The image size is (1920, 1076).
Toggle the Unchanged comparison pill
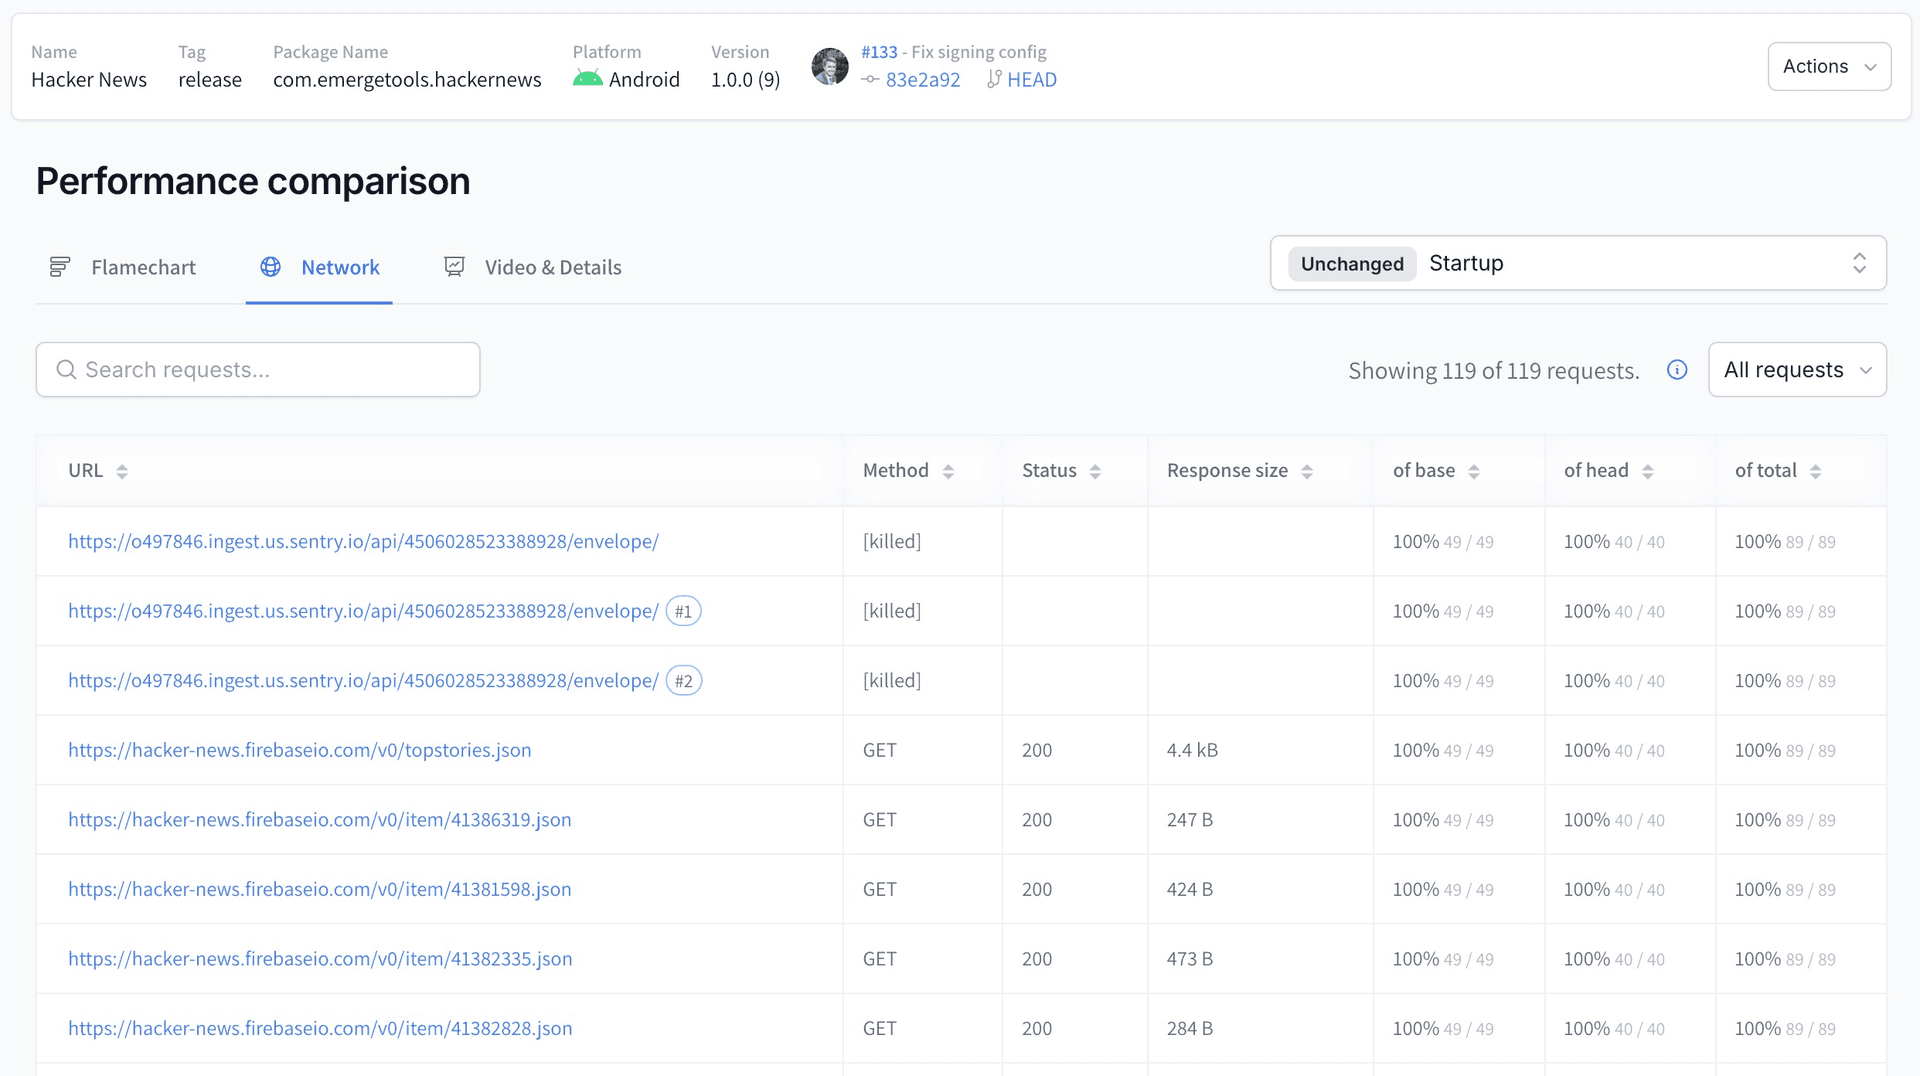(x=1351, y=263)
